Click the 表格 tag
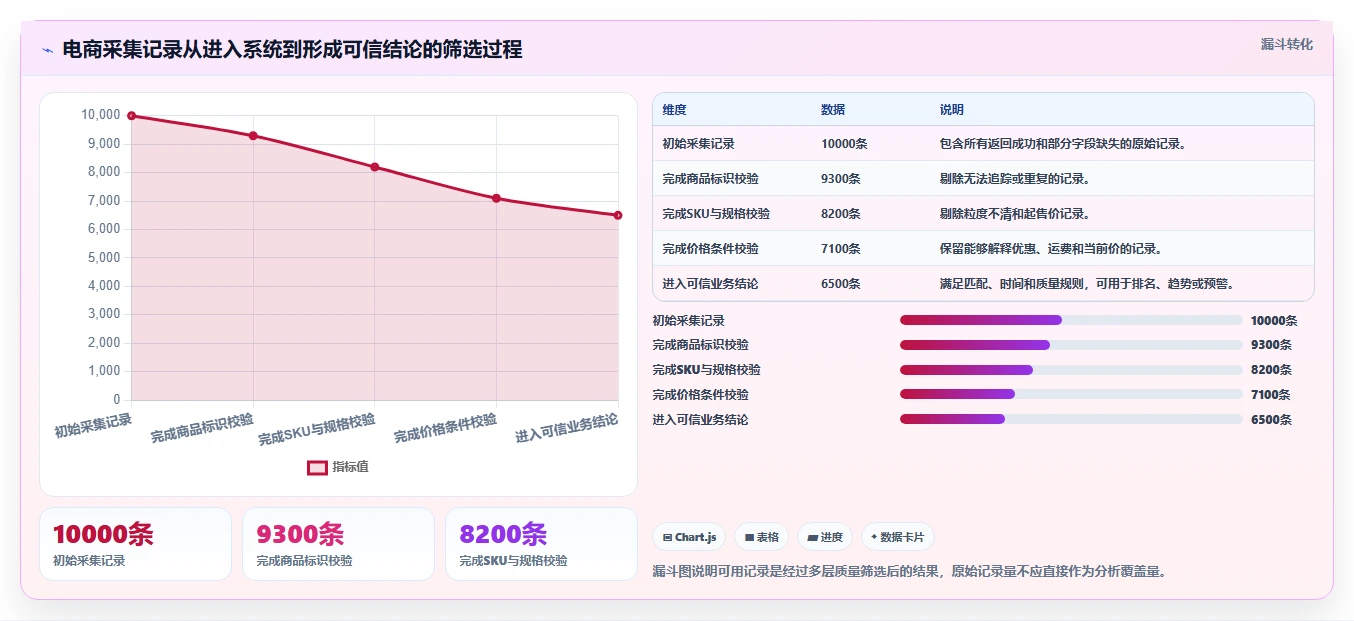Viewport: 1354px width, 621px height. pos(762,537)
